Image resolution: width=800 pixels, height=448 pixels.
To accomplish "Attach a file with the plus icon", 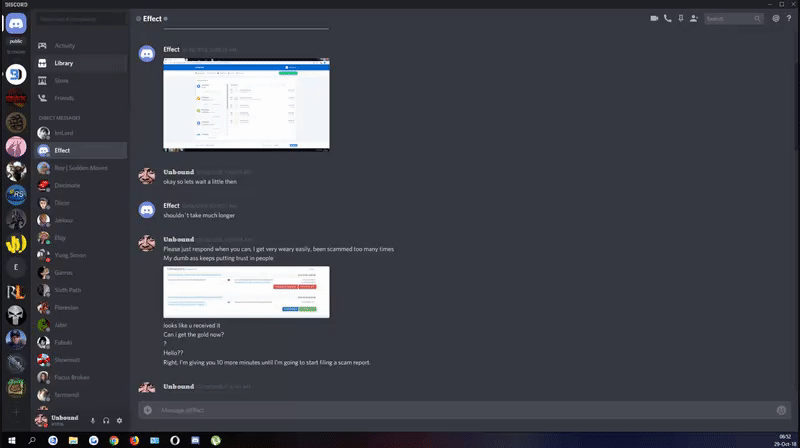I will [x=147, y=410].
